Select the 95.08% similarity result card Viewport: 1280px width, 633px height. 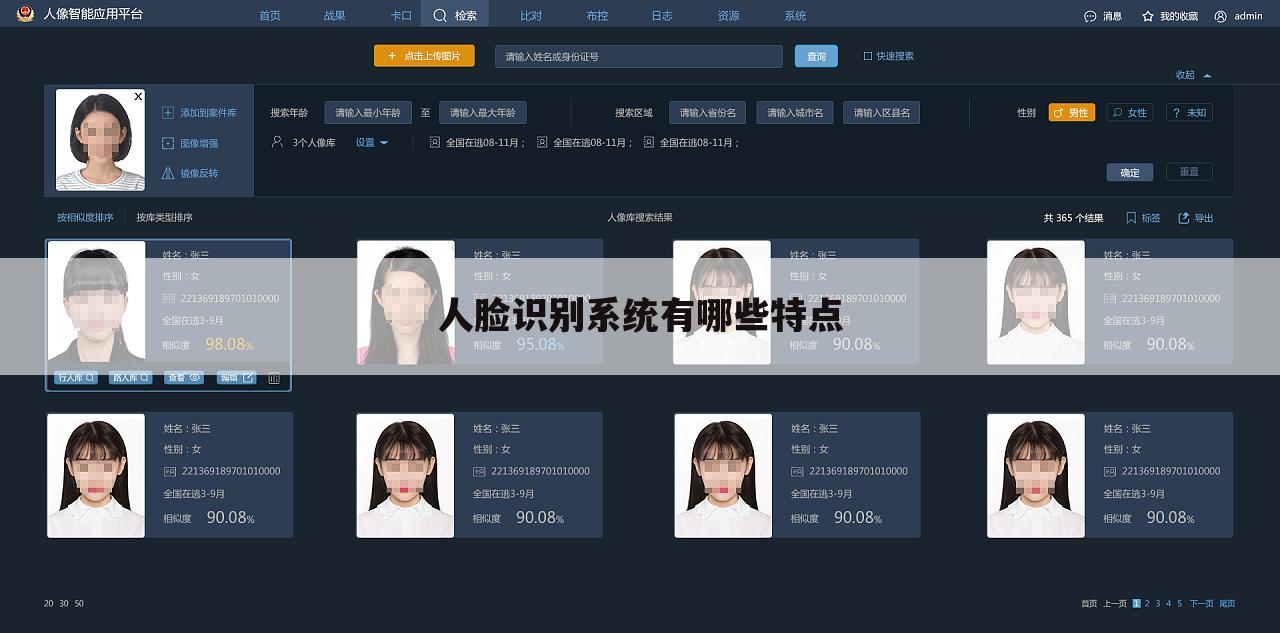[x=479, y=302]
